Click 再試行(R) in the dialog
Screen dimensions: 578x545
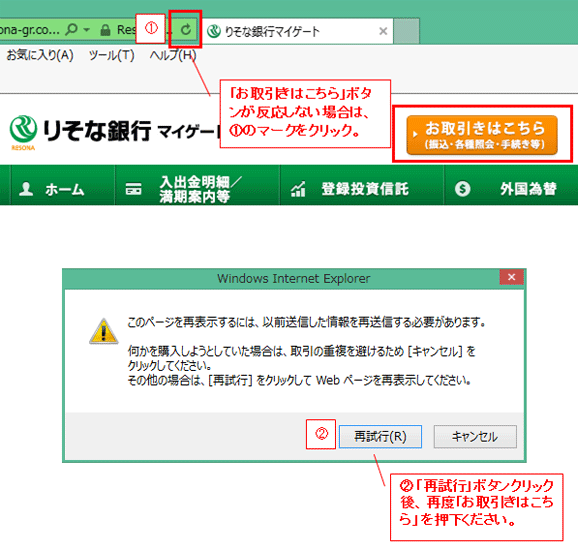(380, 437)
